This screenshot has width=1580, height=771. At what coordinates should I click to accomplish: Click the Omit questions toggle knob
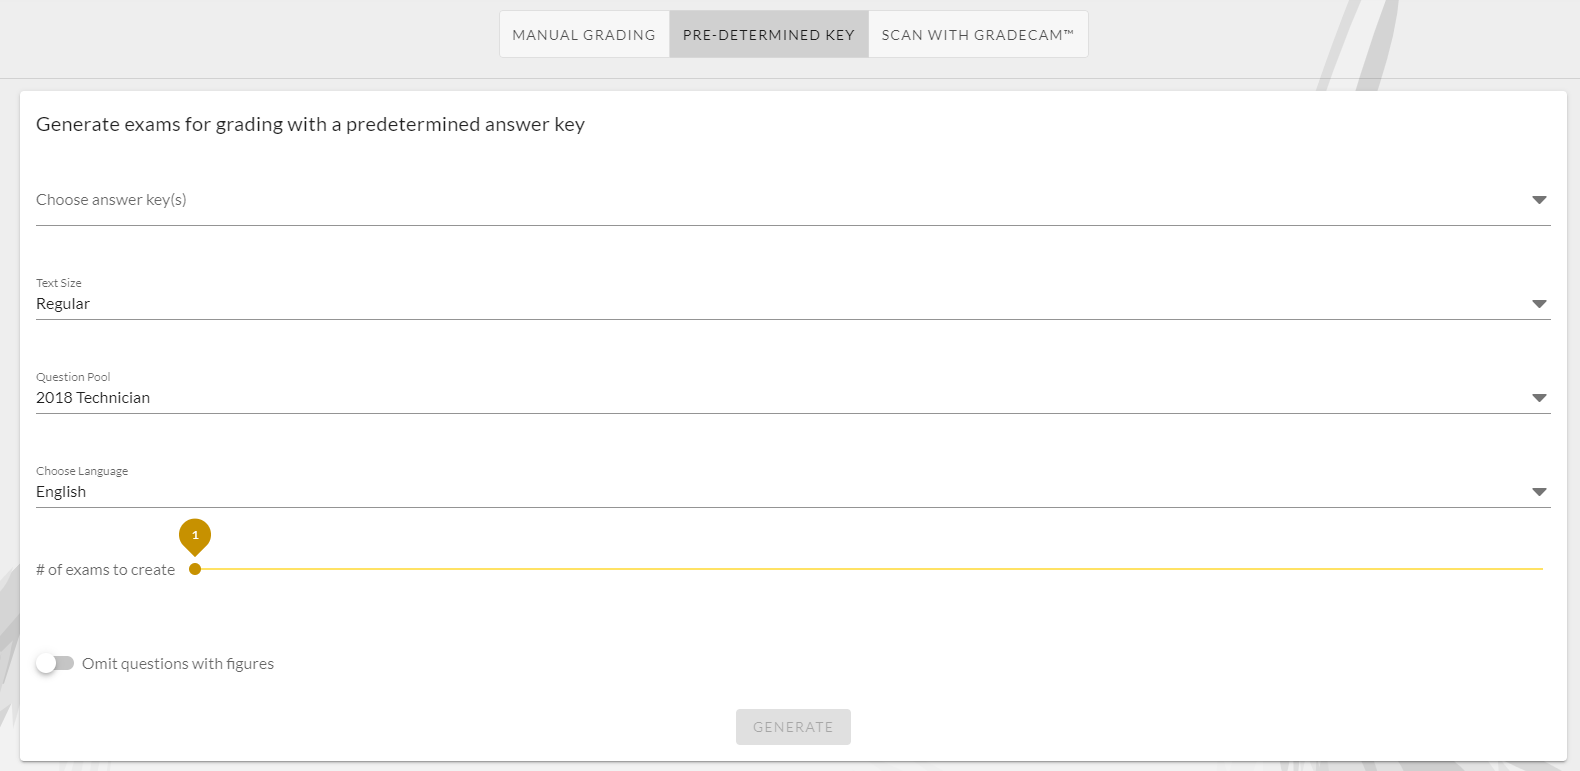(48, 662)
